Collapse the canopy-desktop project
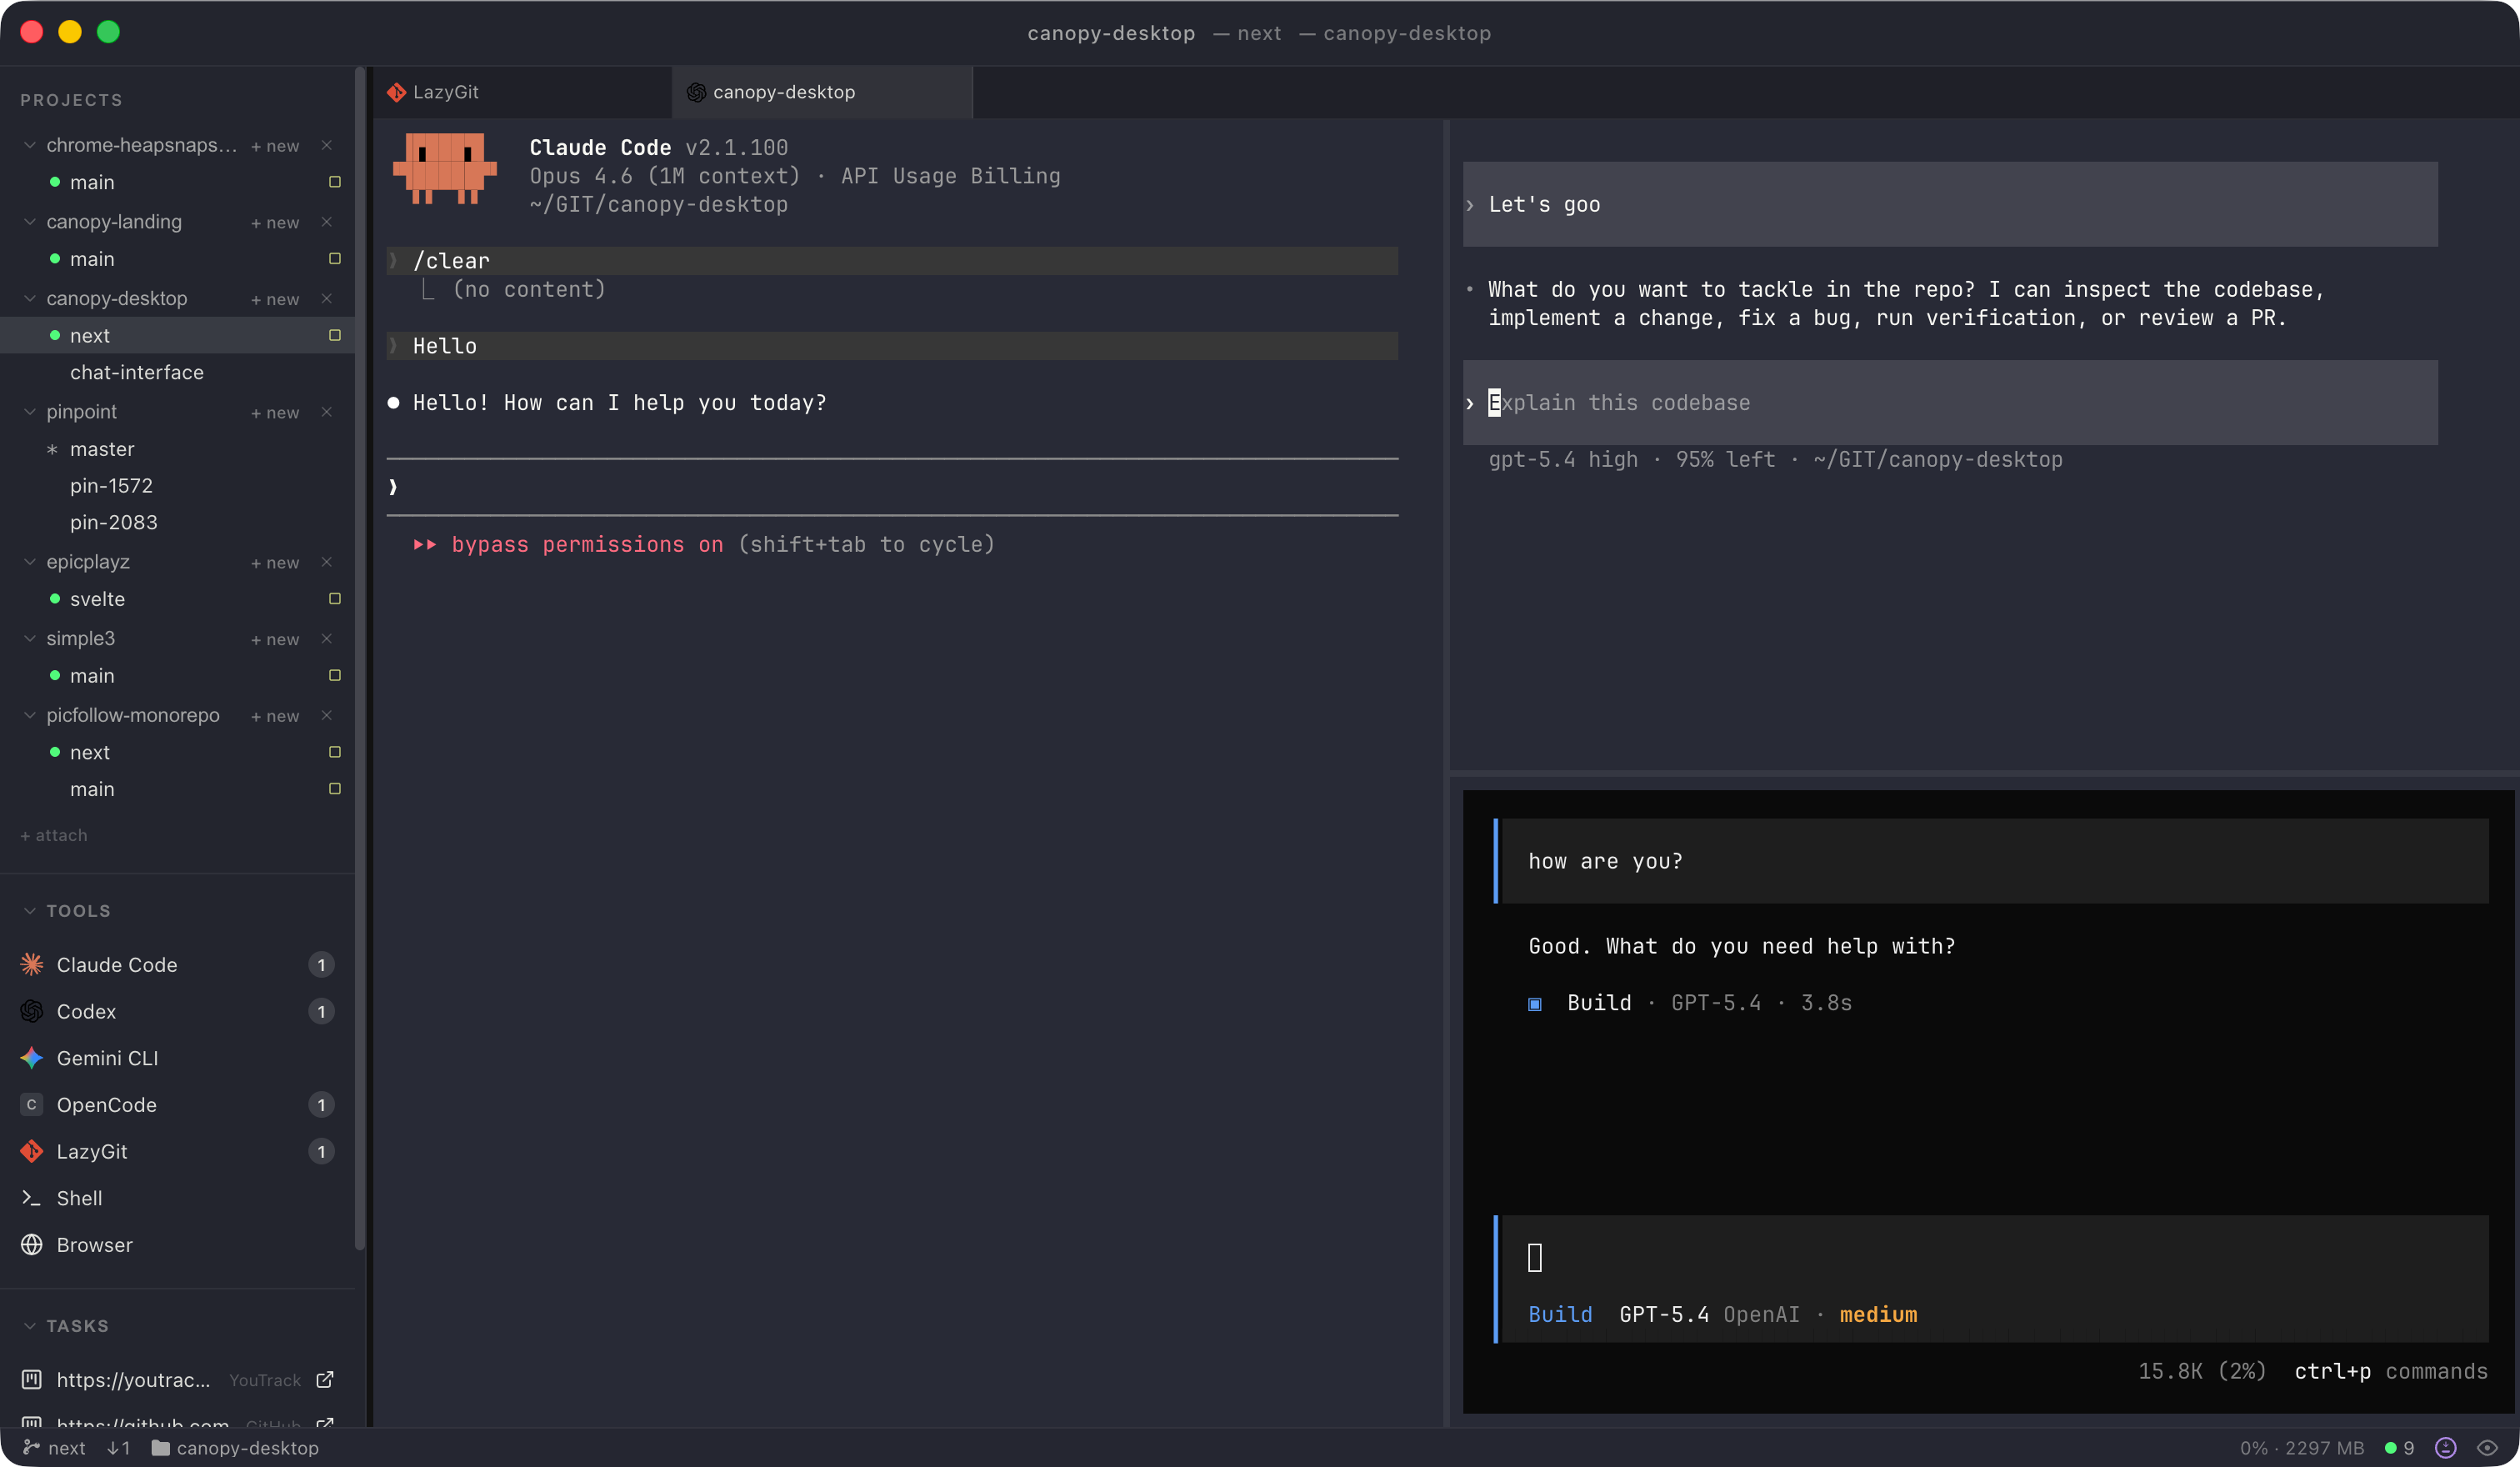The height and width of the screenshot is (1467, 2520). click(29, 298)
